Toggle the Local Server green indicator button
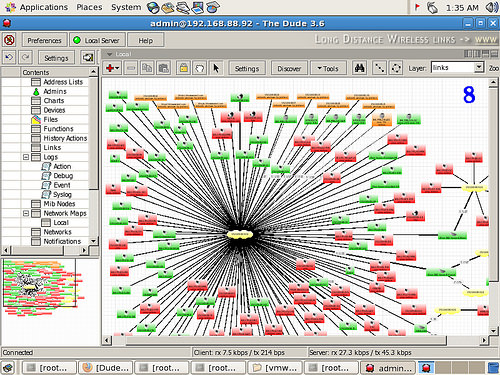 [97, 40]
